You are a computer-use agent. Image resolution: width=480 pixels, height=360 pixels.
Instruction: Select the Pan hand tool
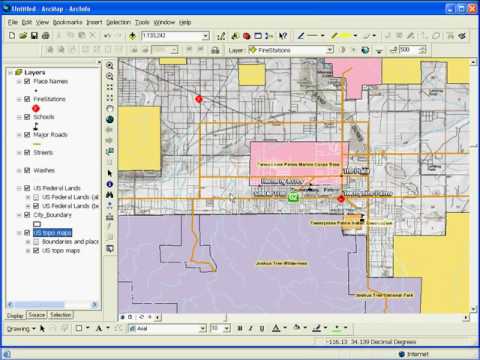(x=110, y=109)
